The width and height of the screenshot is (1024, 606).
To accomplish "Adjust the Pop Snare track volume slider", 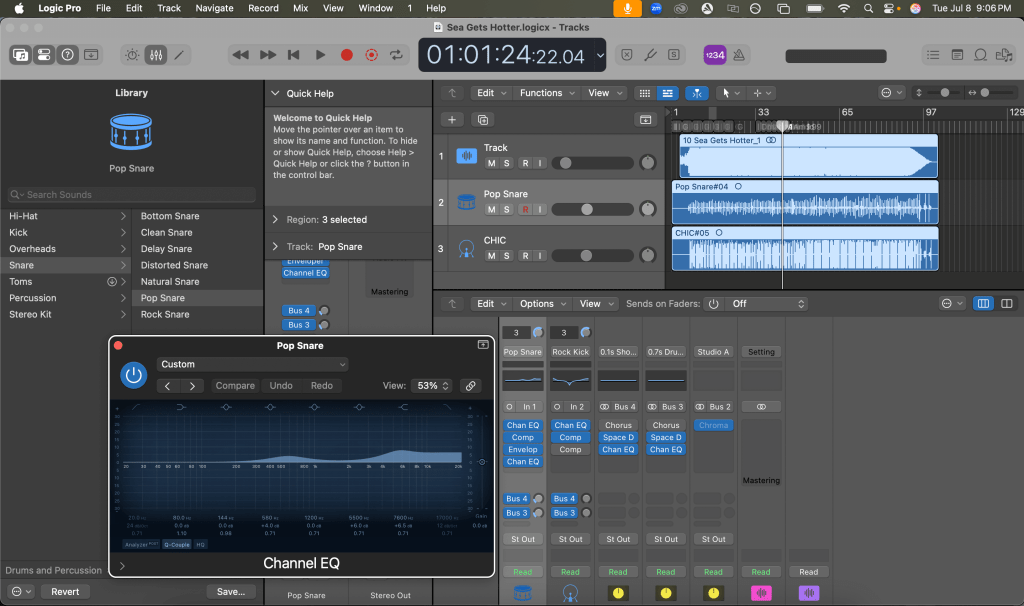I will tap(592, 210).
